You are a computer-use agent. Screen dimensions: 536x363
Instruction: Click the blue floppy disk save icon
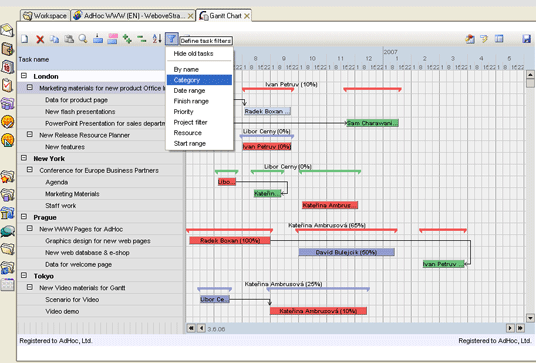pos(526,39)
